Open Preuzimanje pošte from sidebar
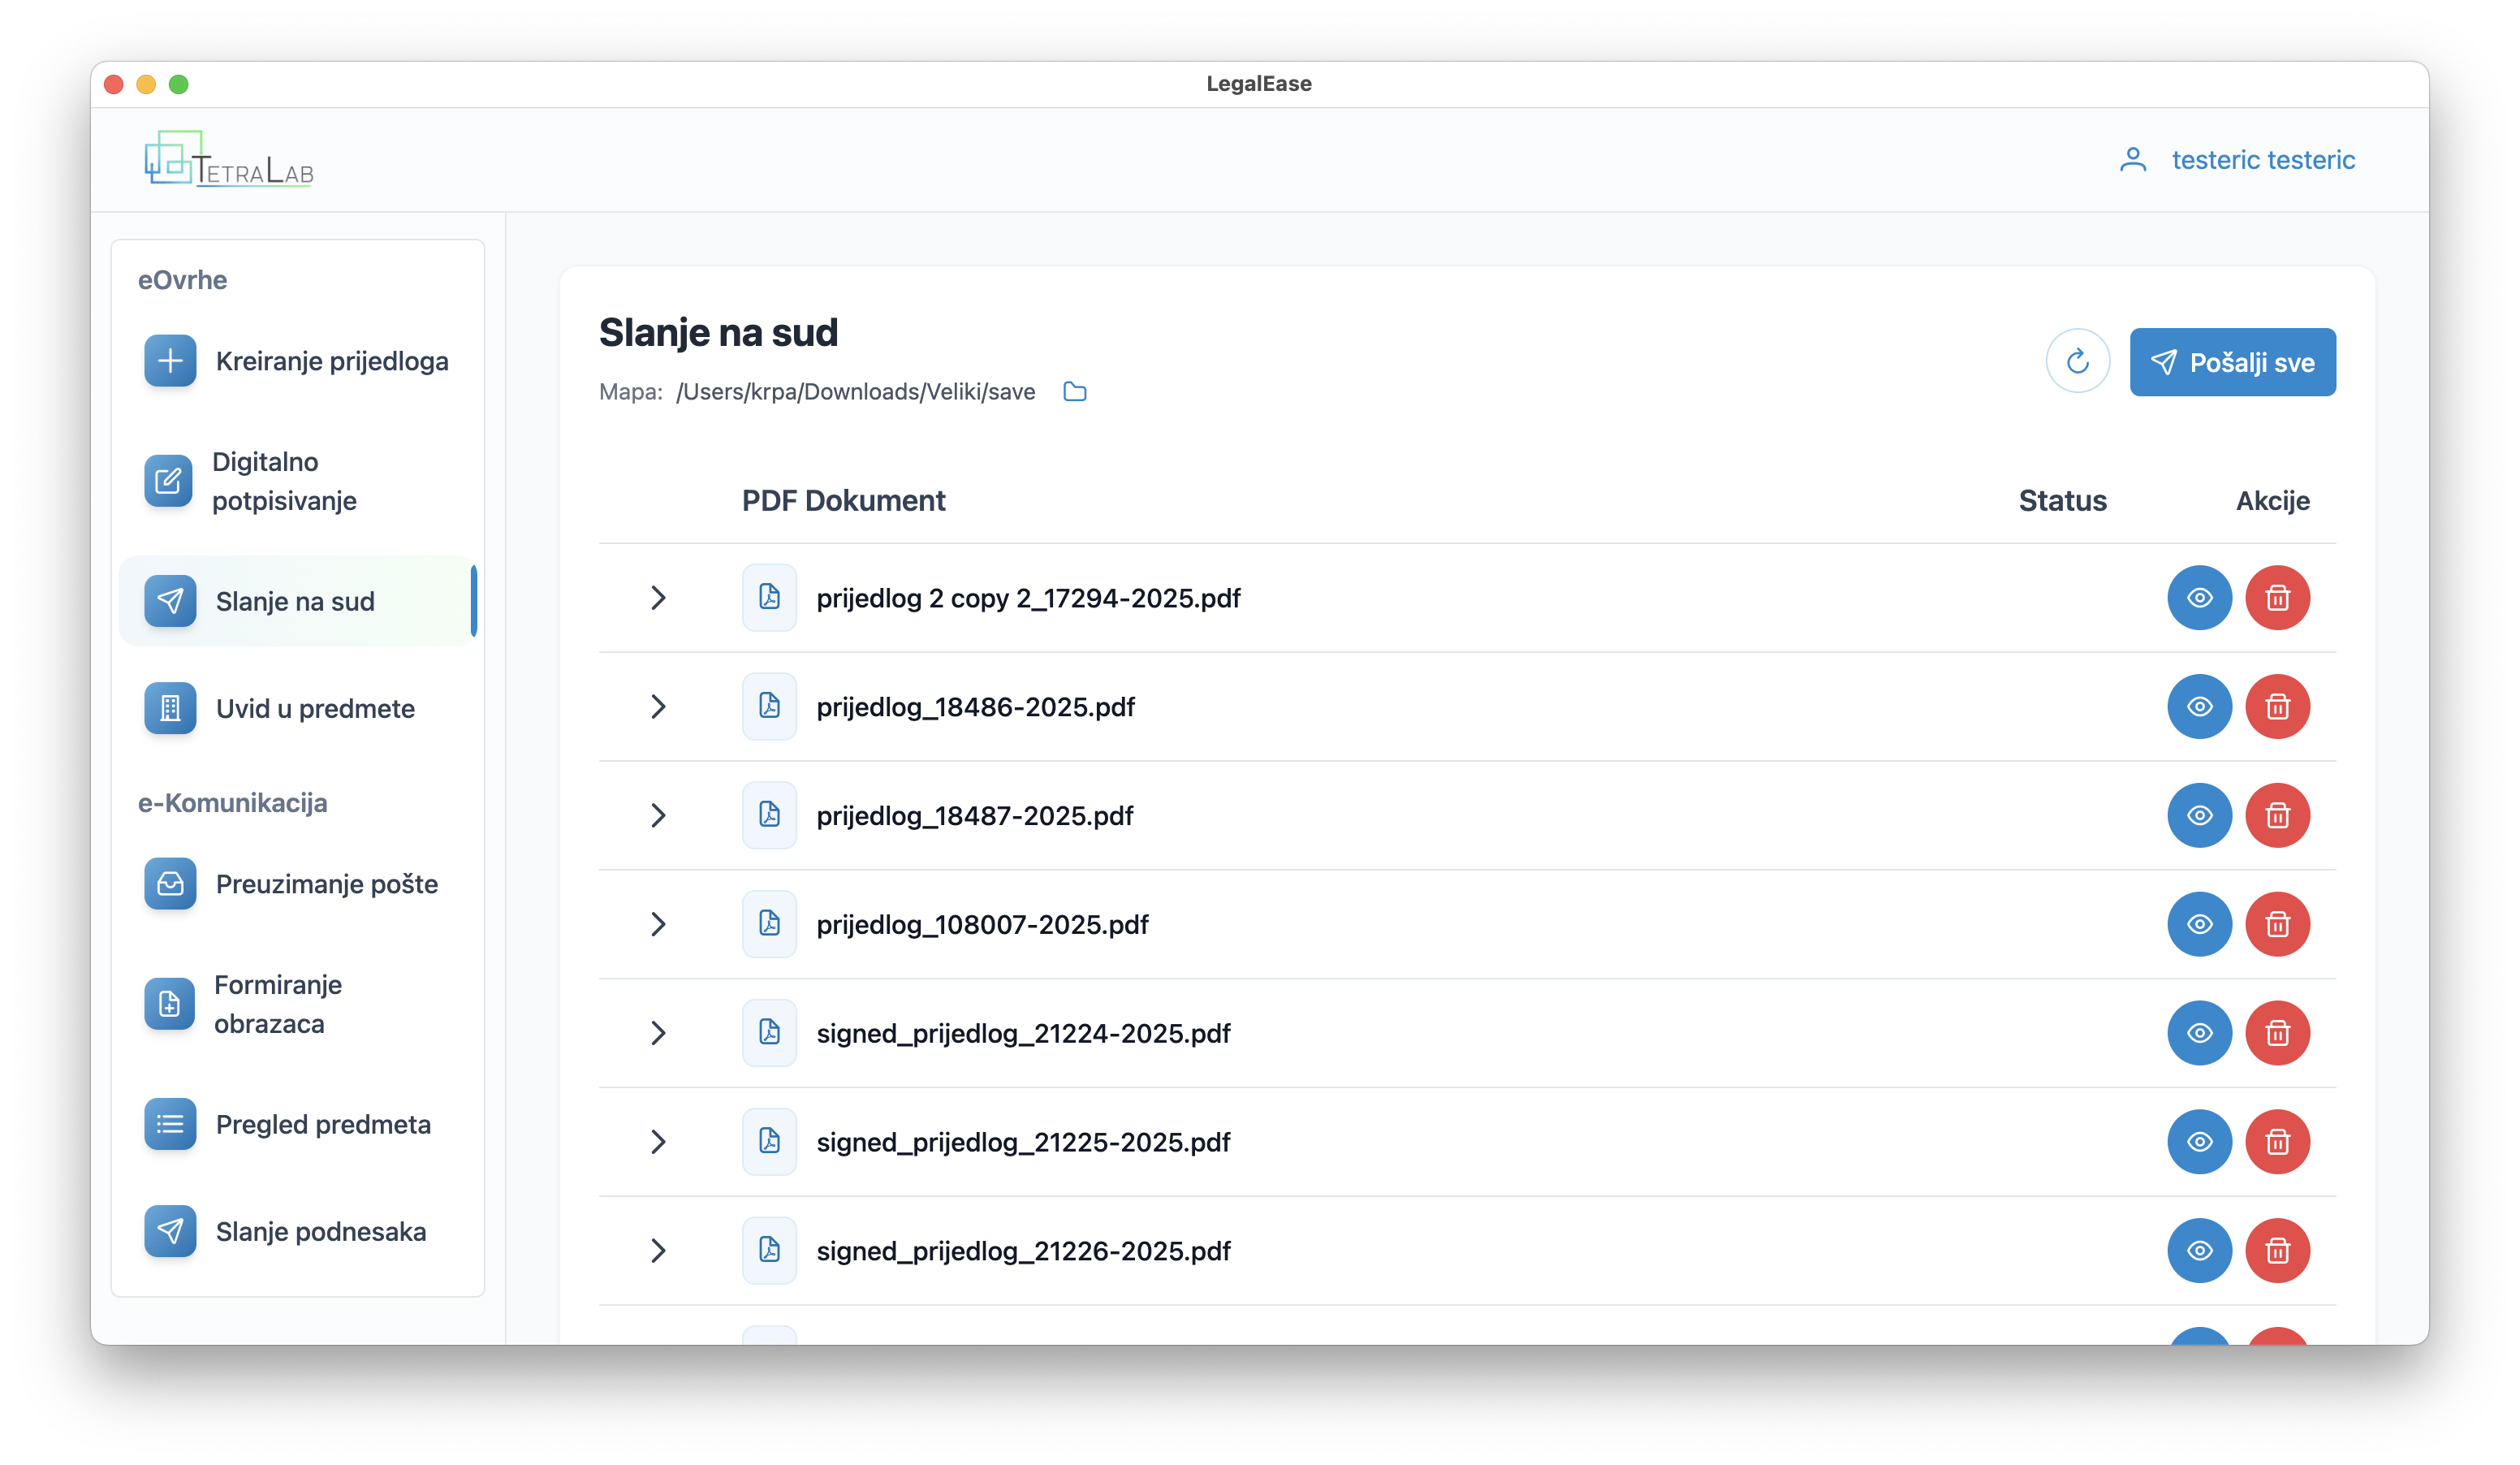 (297, 884)
